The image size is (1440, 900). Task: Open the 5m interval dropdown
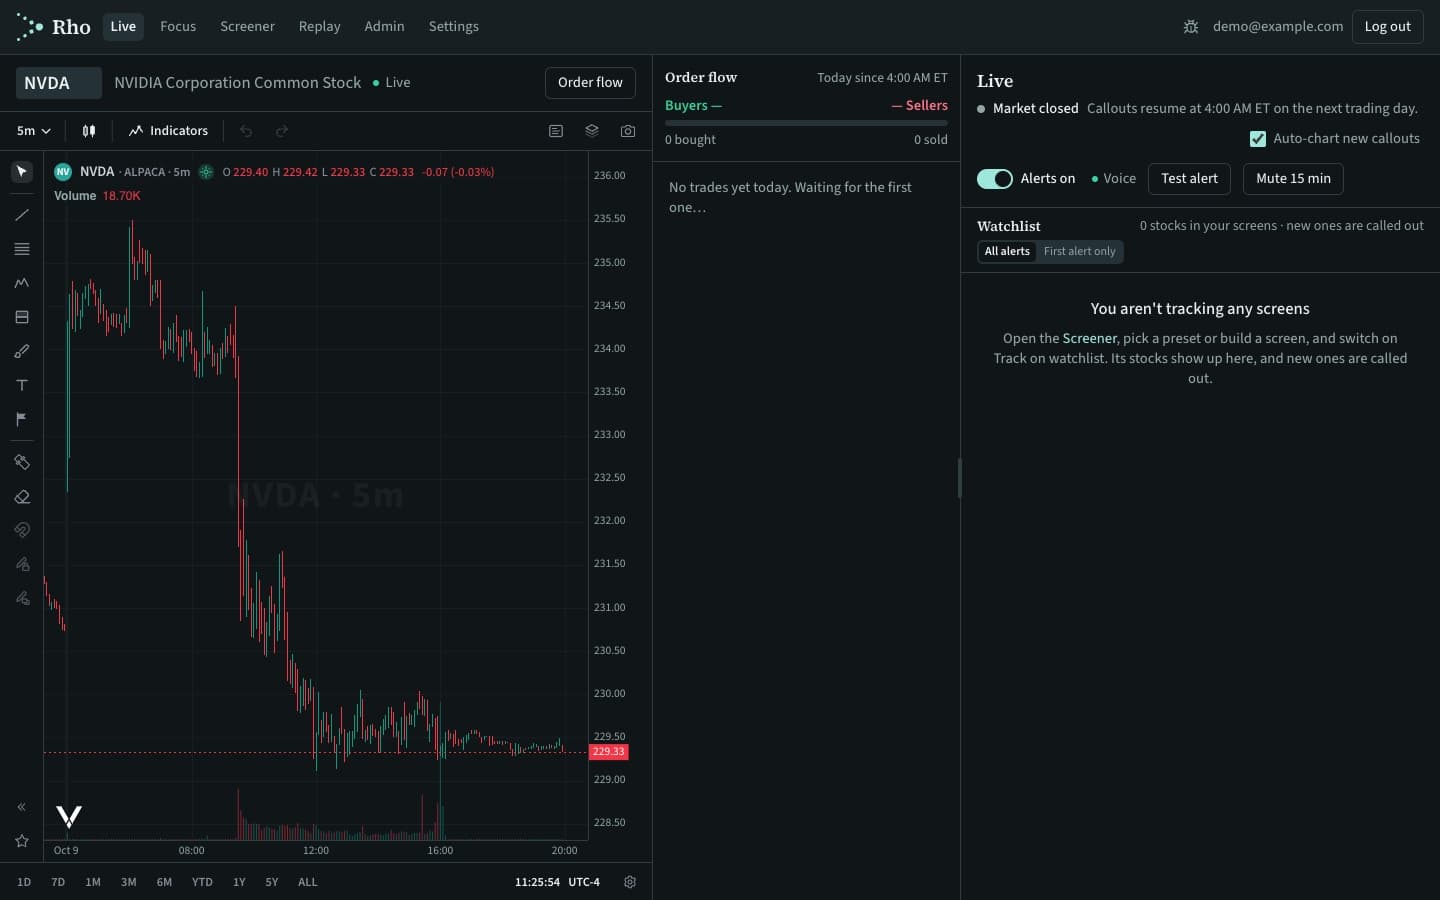point(33,131)
